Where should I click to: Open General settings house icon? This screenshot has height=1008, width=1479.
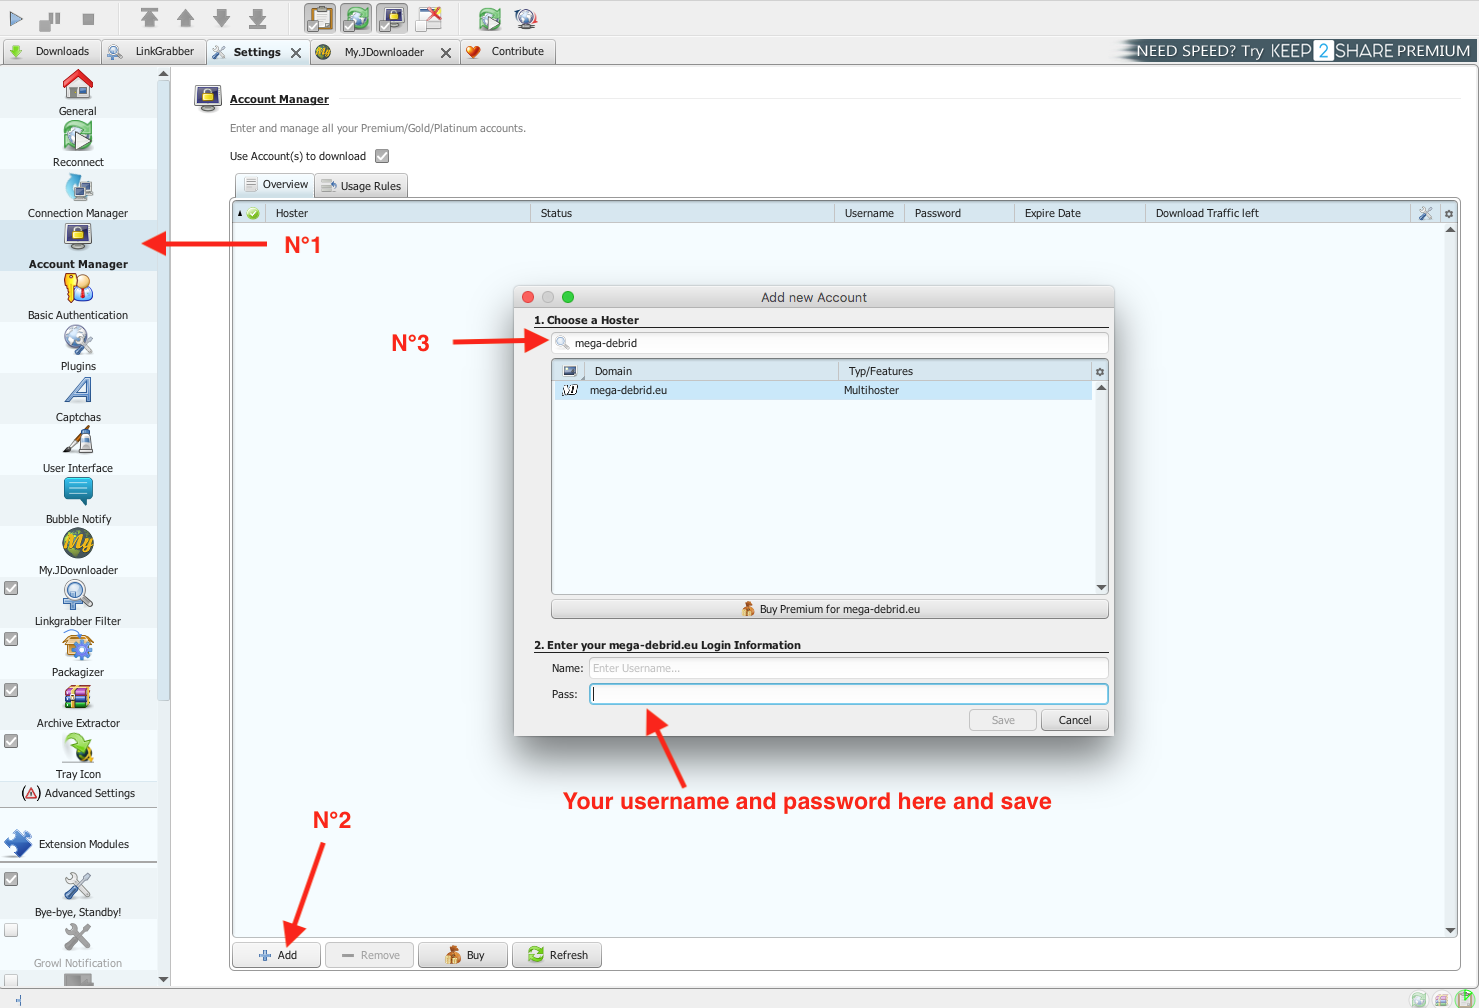click(78, 92)
